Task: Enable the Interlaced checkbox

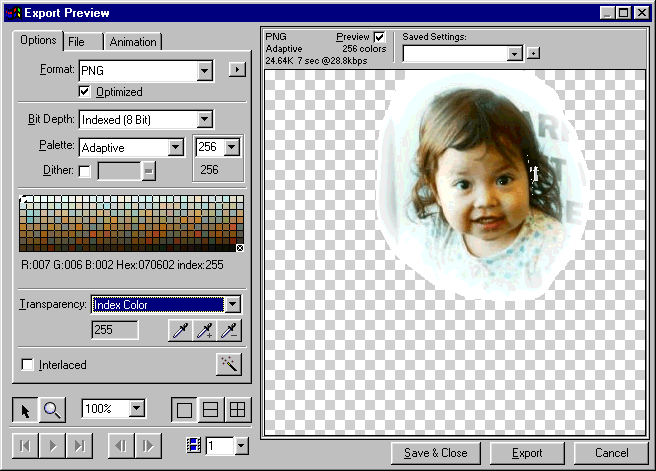Action: (x=27, y=365)
